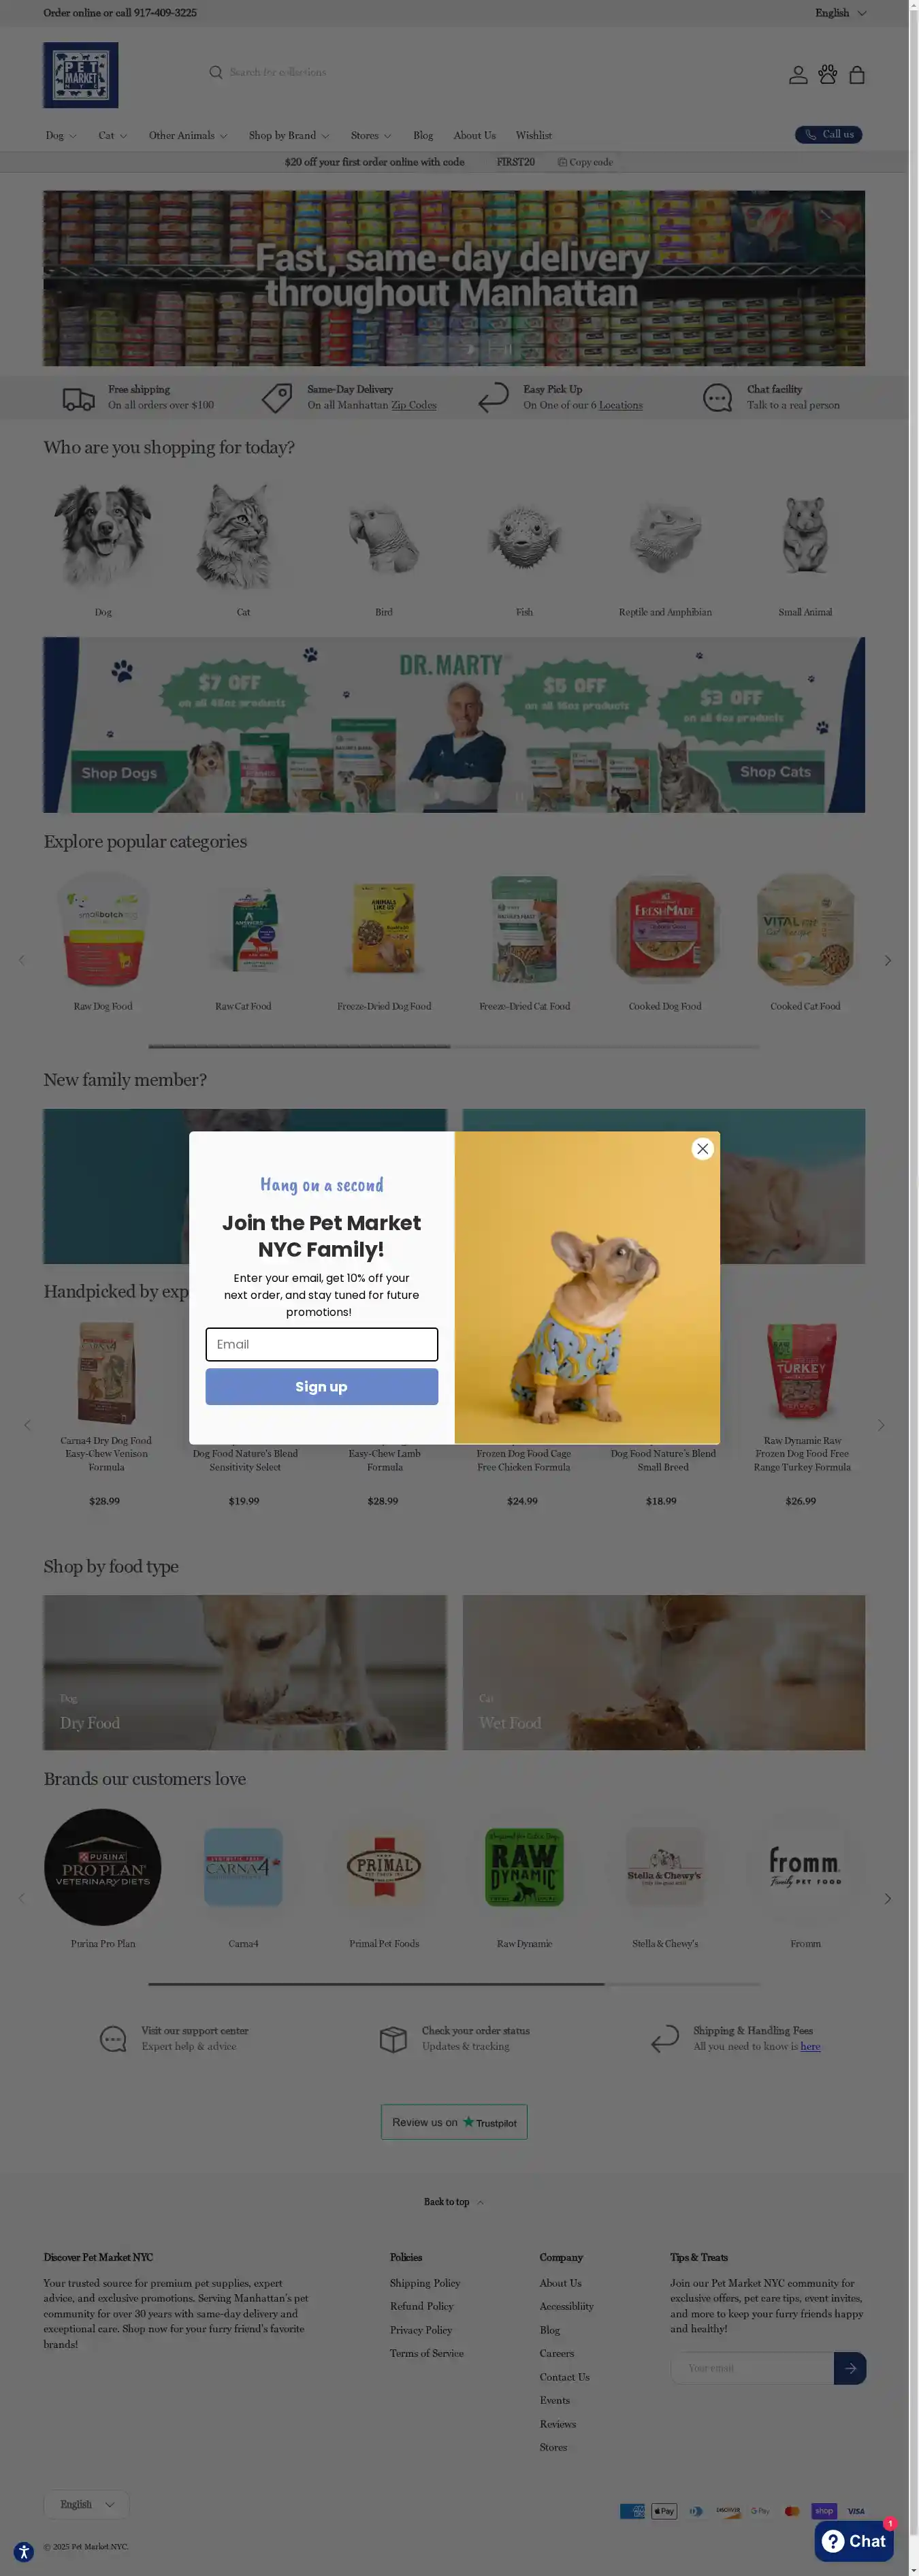The width and height of the screenshot is (919, 2576).
Task: Open the Blog menu item
Action: tap(423, 135)
